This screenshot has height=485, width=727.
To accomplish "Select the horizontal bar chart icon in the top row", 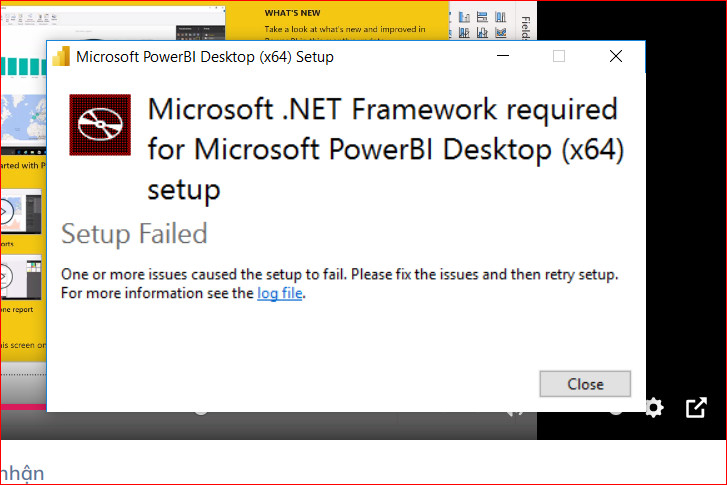I will coord(482,17).
